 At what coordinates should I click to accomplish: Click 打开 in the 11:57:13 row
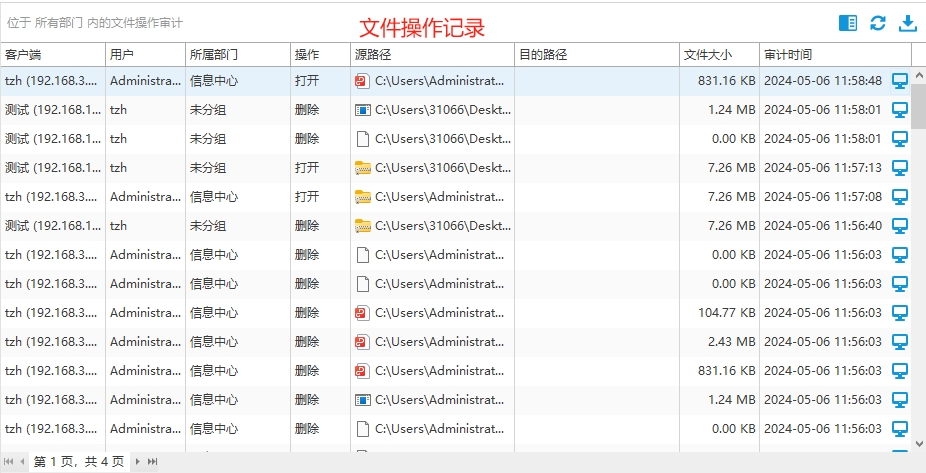(307, 168)
